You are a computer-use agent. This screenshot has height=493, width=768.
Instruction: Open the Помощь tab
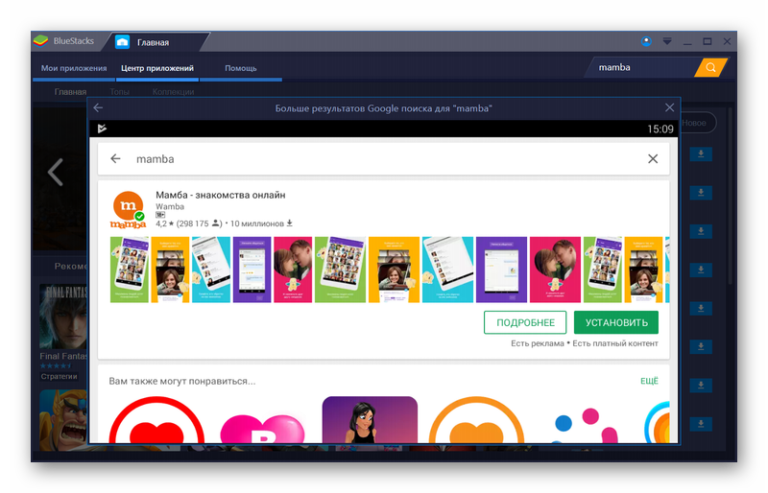pos(240,68)
